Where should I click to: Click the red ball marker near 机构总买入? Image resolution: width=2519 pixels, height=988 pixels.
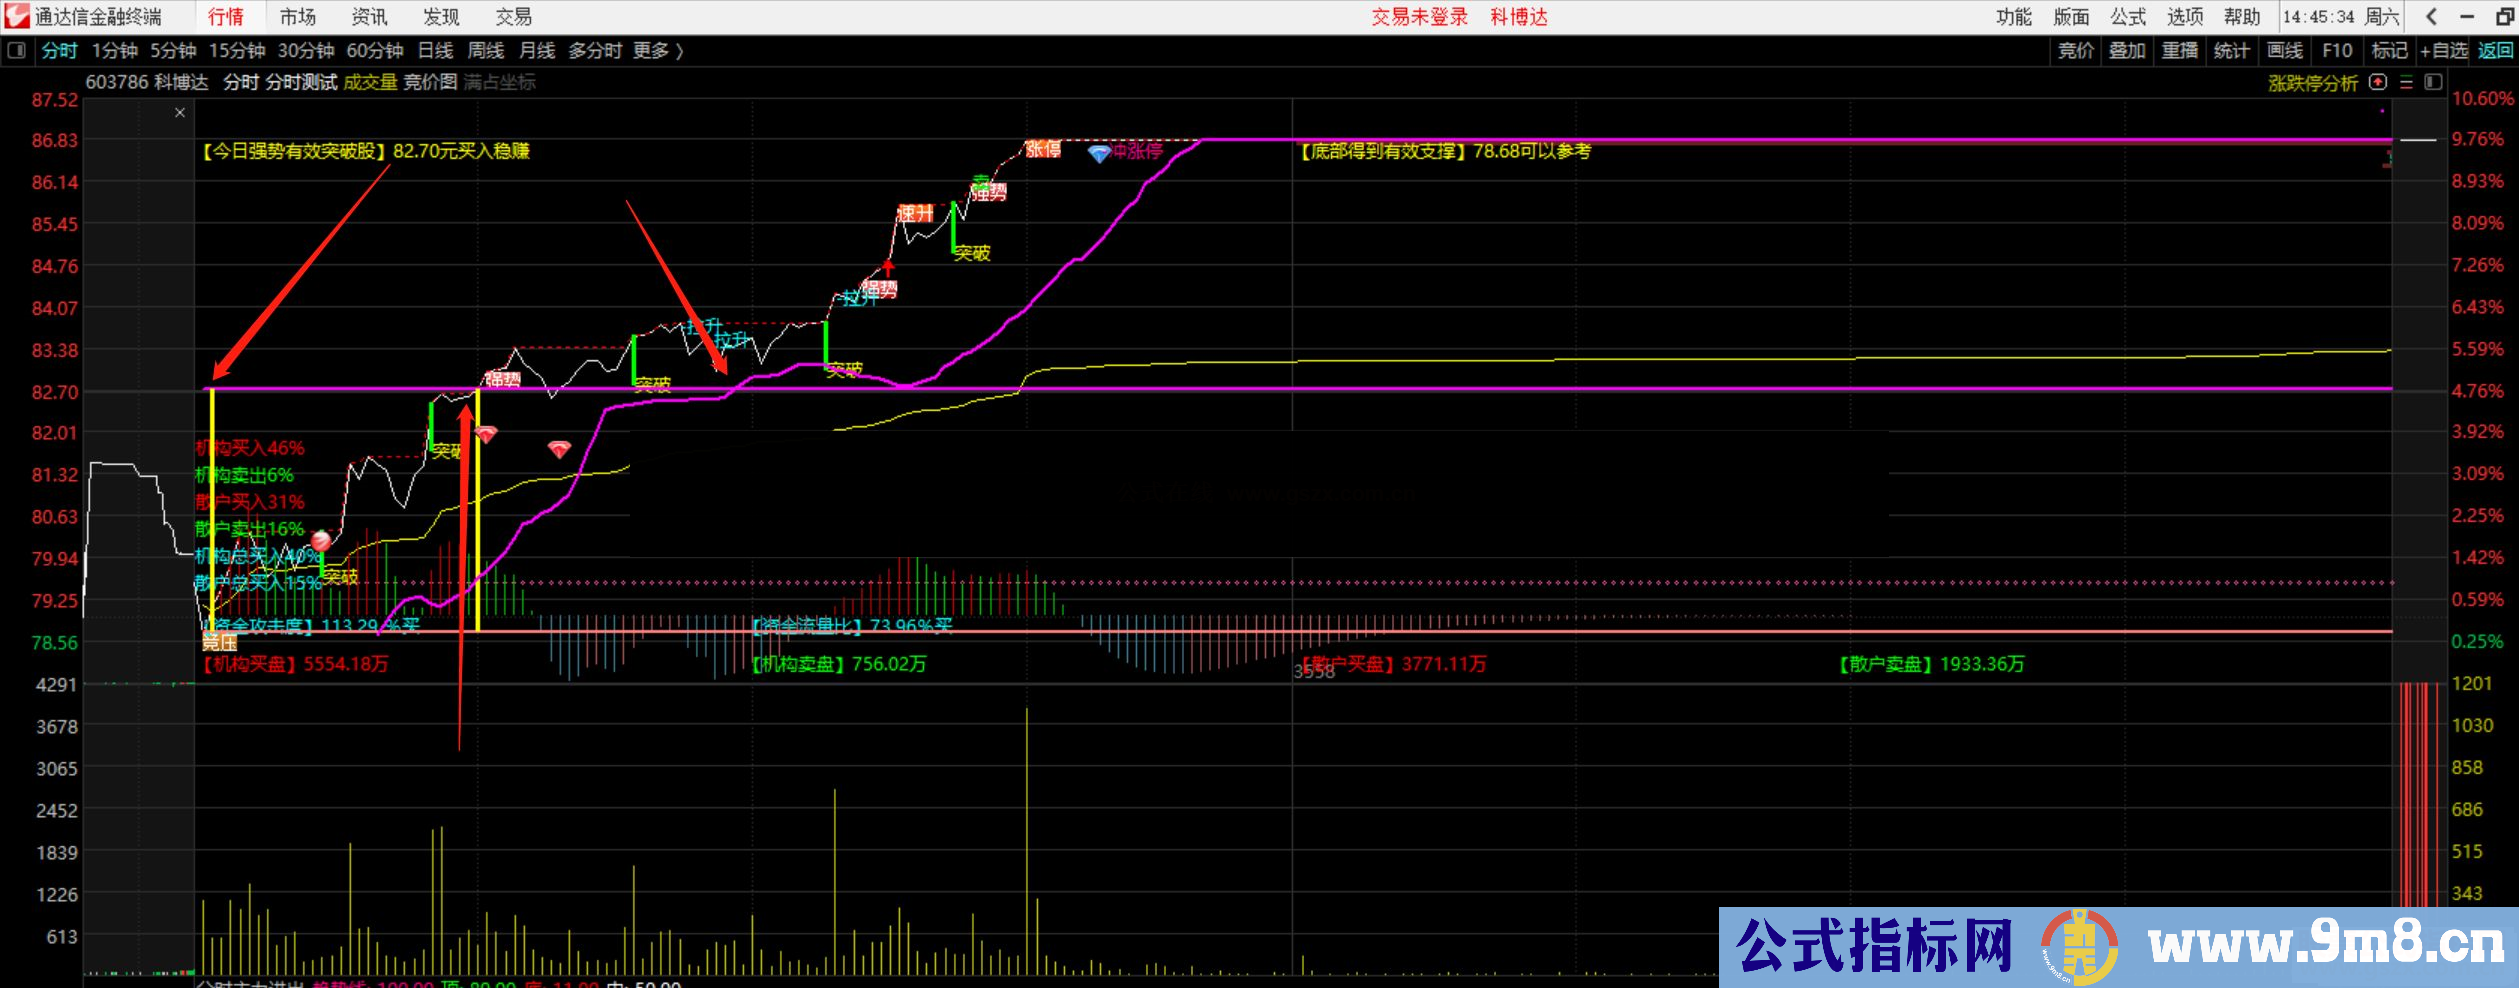[321, 541]
